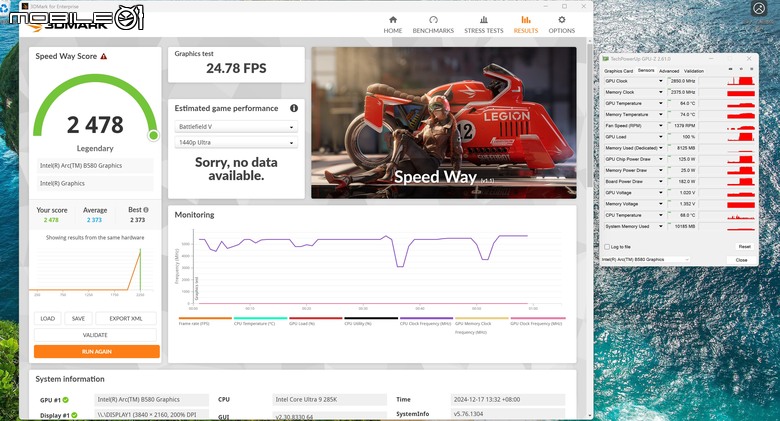The height and width of the screenshot is (421, 780).
Task: Expand the CPU Temperature sensor dropdown arrow
Action: pos(661,215)
